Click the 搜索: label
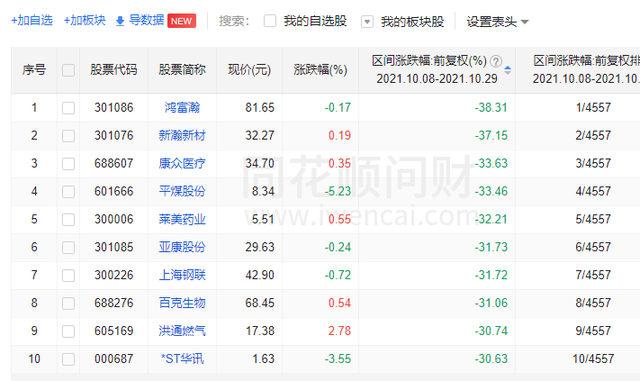The height and width of the screenshot is (381, 640). [234, 21]
